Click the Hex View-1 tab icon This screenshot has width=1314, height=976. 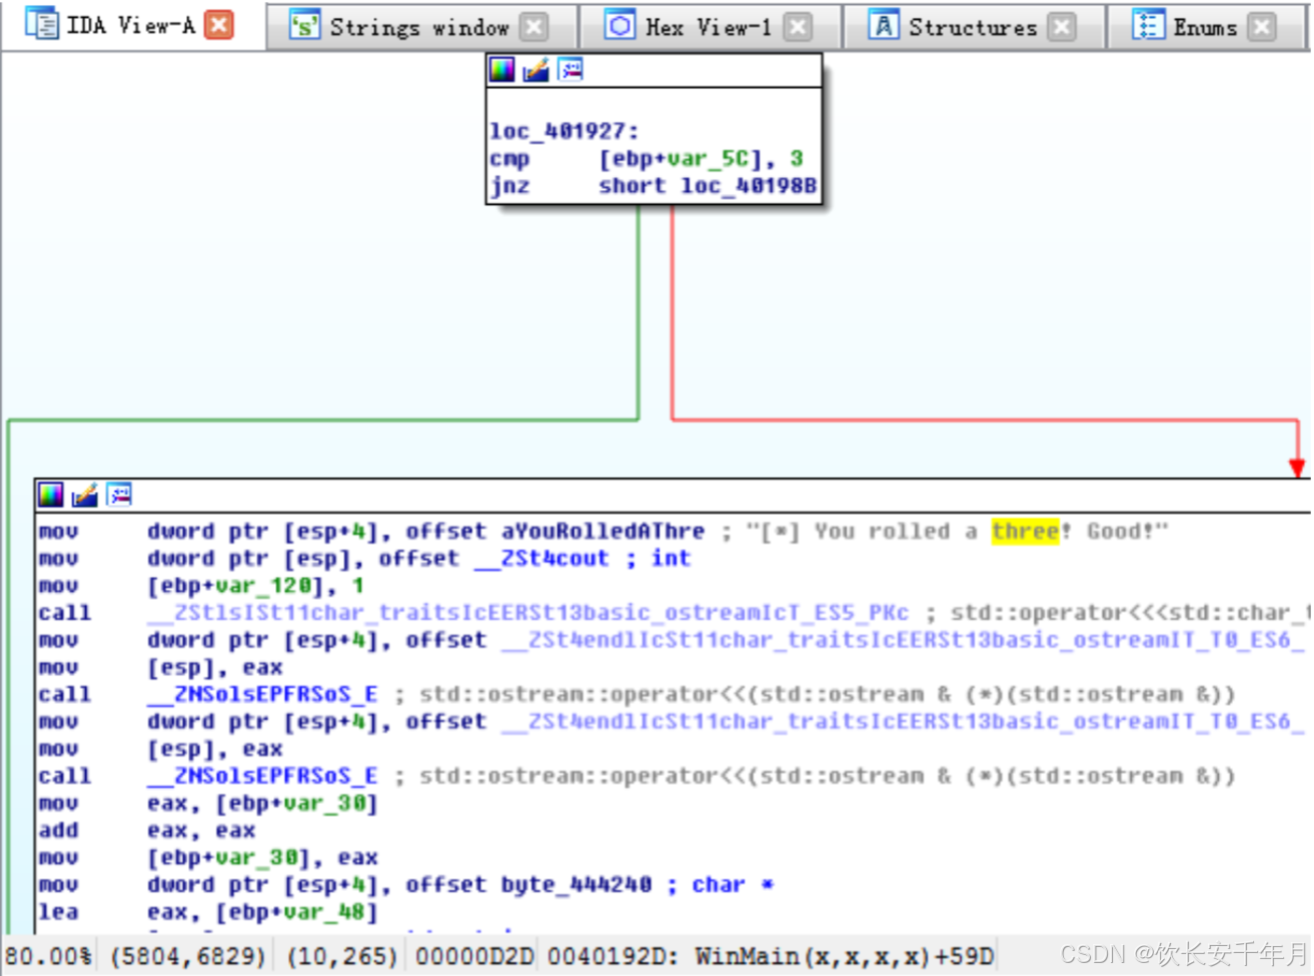tap(620, 26)
